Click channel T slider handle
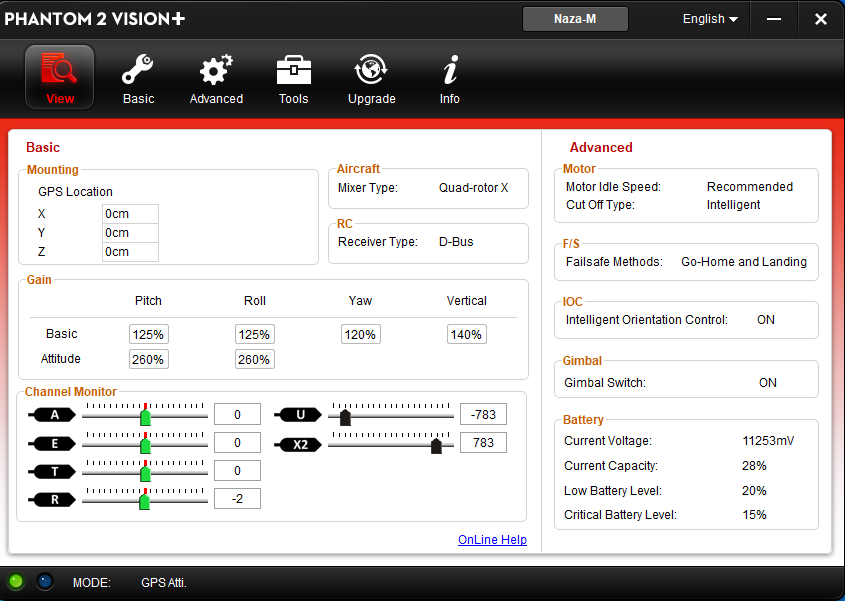Image resolution: width=845 pixels, height=601 pixels. click(x=146, y=474)
